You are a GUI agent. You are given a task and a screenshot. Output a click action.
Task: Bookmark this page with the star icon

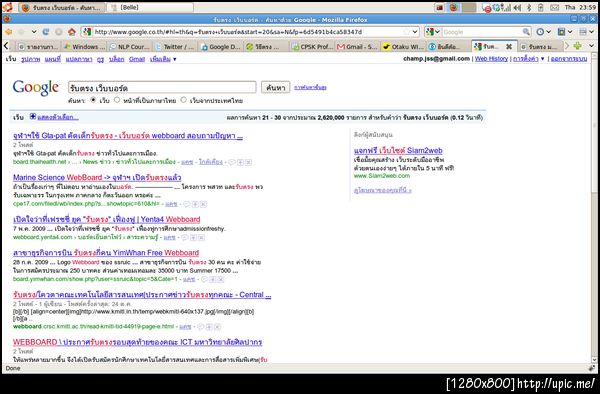click(406, 32)
